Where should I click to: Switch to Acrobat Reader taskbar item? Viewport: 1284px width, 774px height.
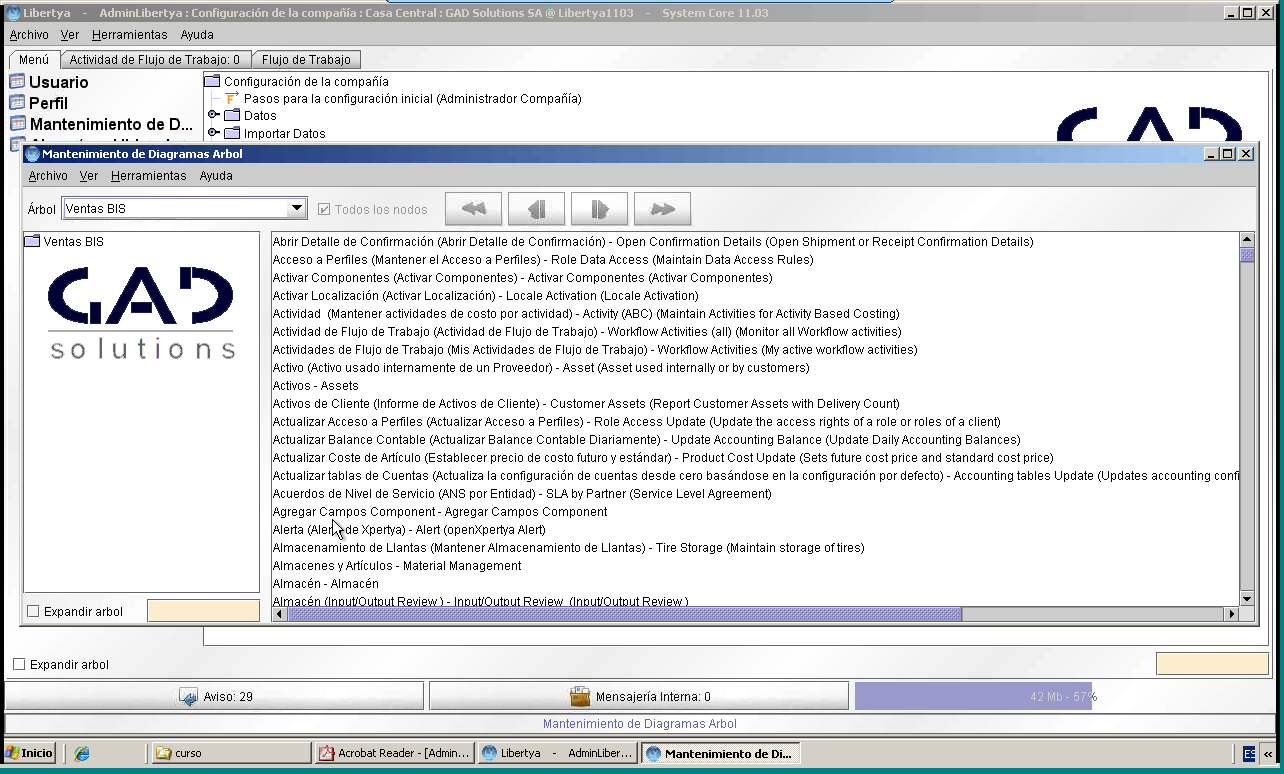coord(394,753)
